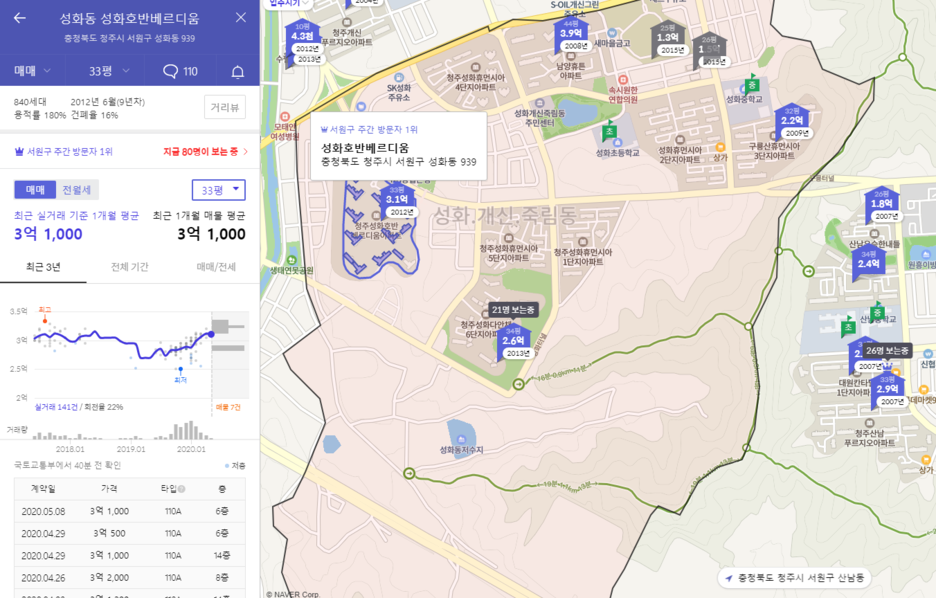Click the 성화초등학교 green flag icon
Screen dimensions: 936x598
pos(609,131)
